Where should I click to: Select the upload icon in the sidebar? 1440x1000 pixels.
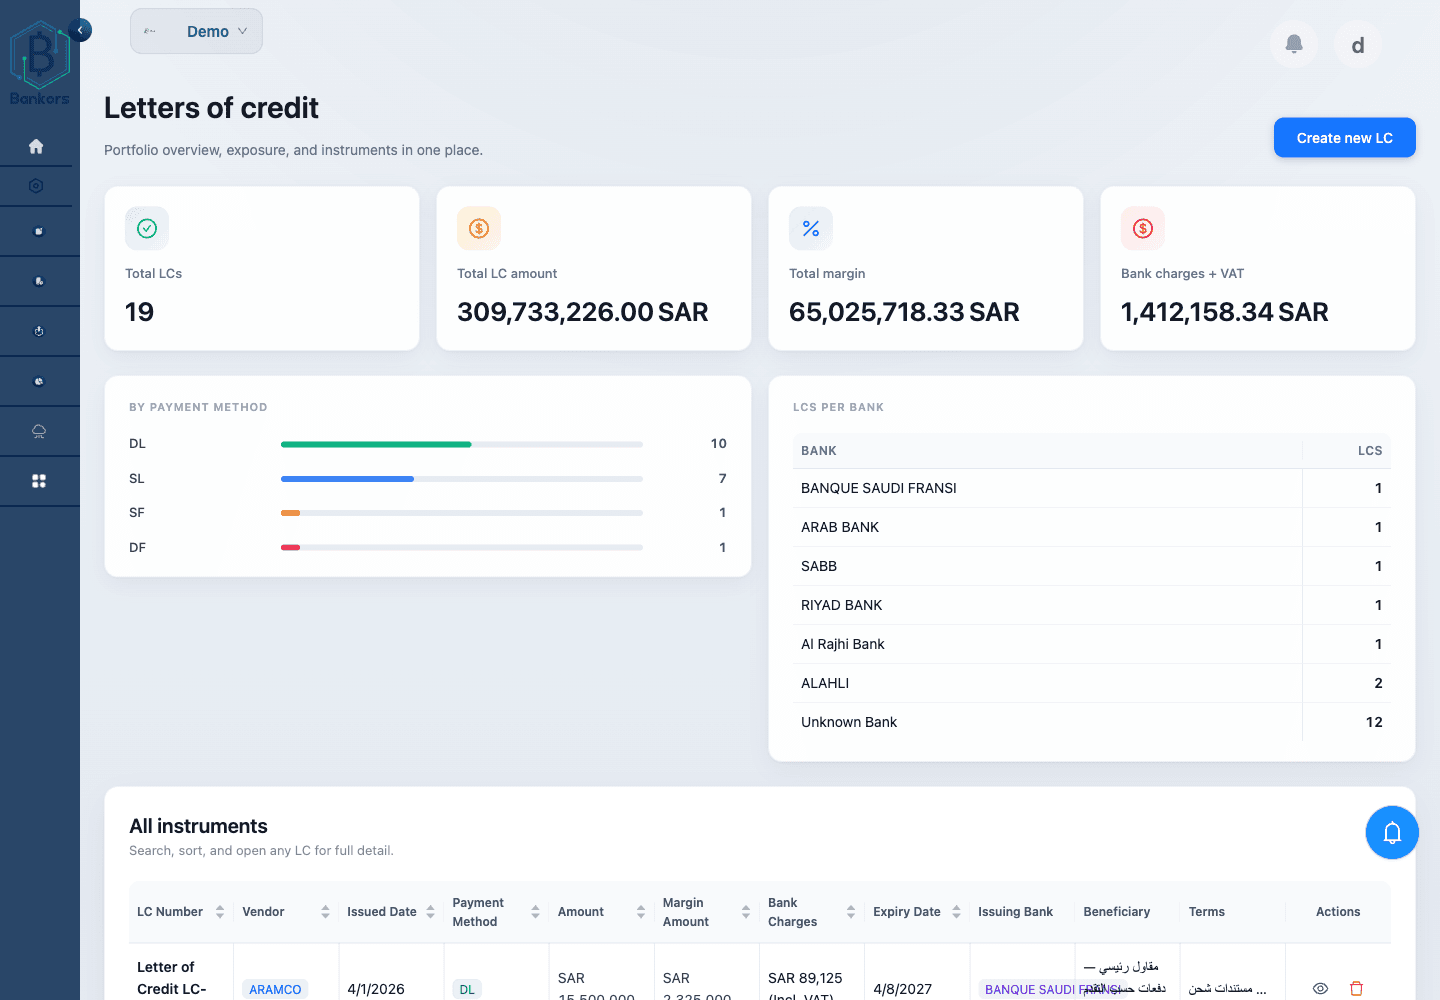37,330
